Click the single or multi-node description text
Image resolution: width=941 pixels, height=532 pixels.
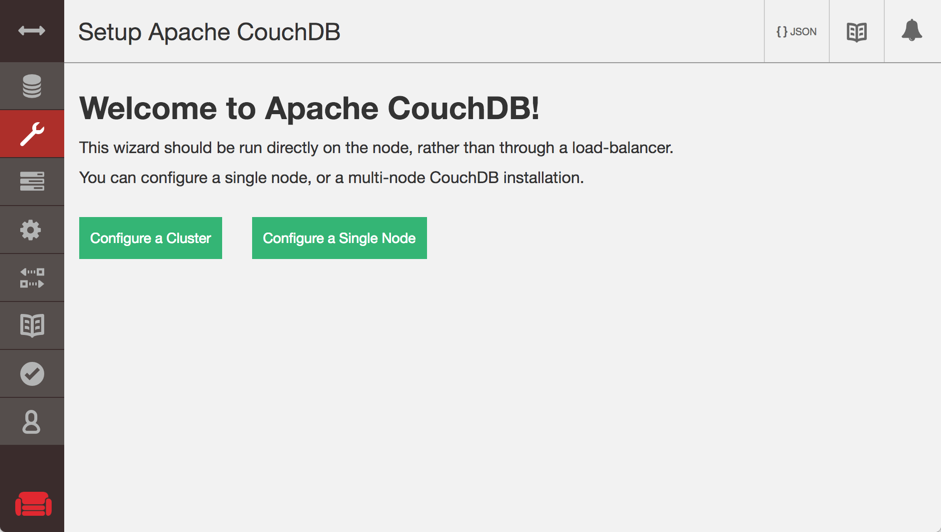pyautogui.click(x=331, y=178)
